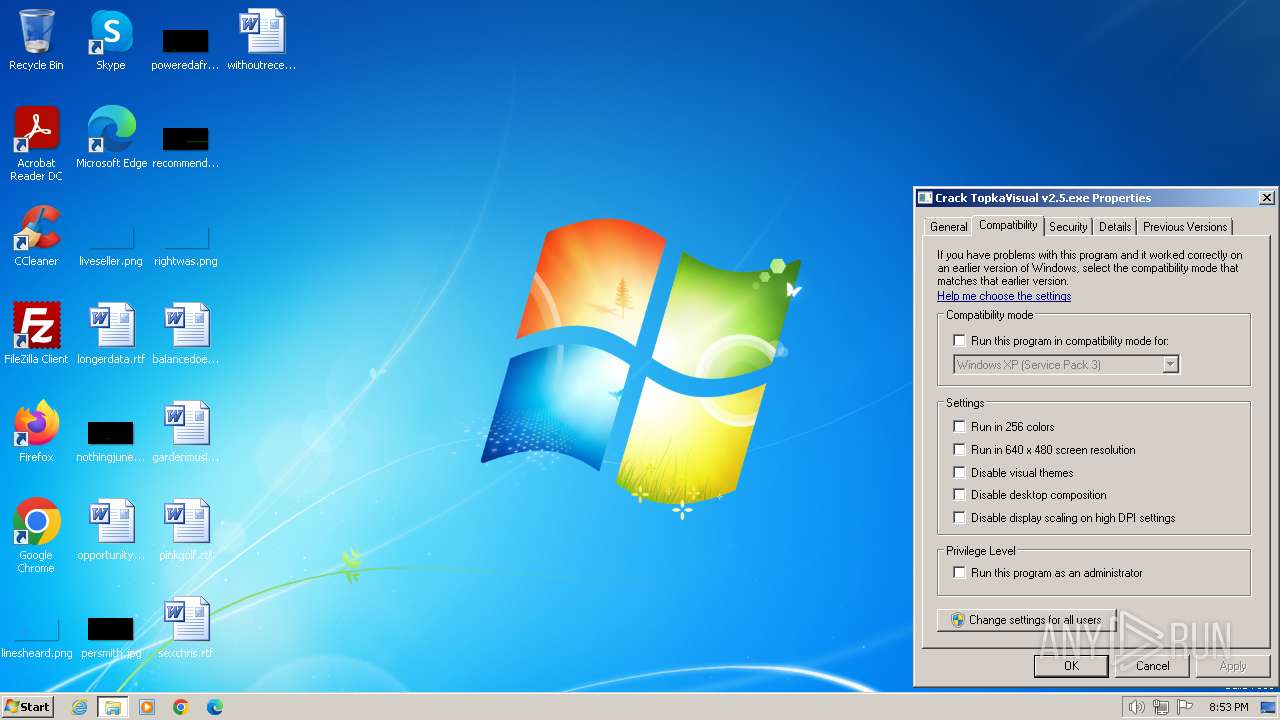The width and height of the screenshot is (1280, 720).
Task: Select the persmith.jpg image file
Action: (x=111, y=636)
